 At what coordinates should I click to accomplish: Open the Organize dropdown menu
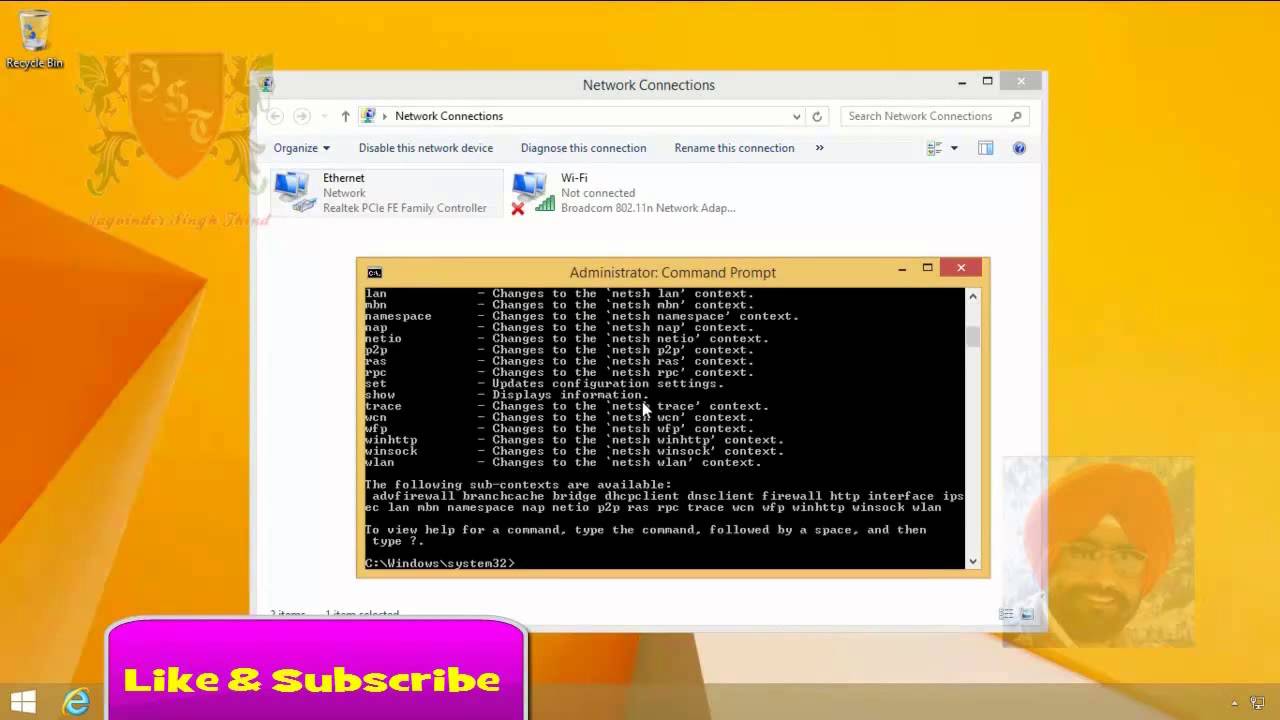click(x=301, y=148)
